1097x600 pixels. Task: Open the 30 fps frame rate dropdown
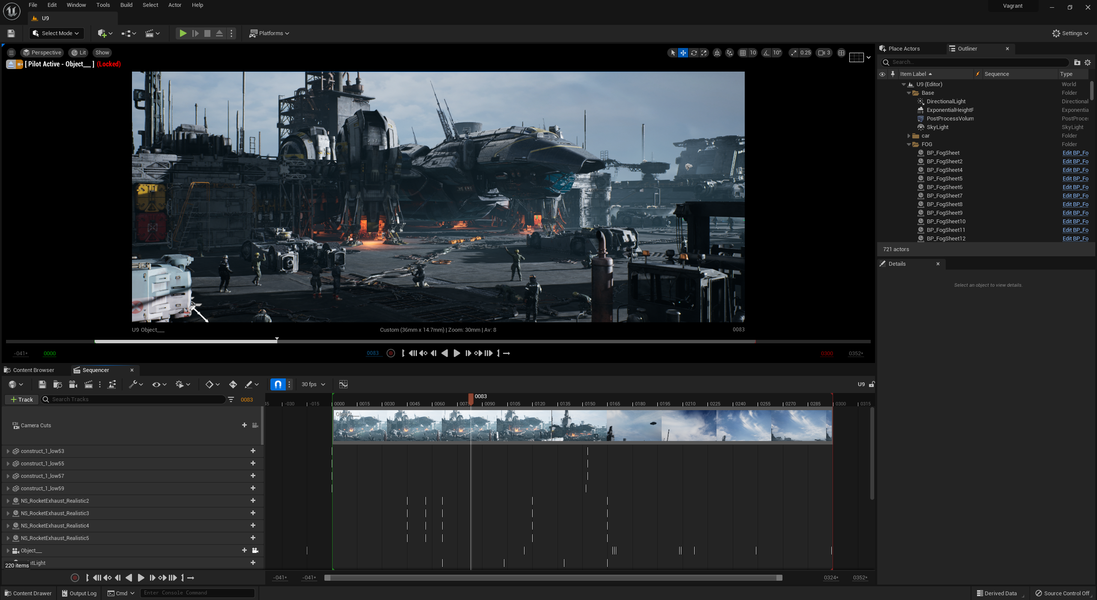point(313,384)
